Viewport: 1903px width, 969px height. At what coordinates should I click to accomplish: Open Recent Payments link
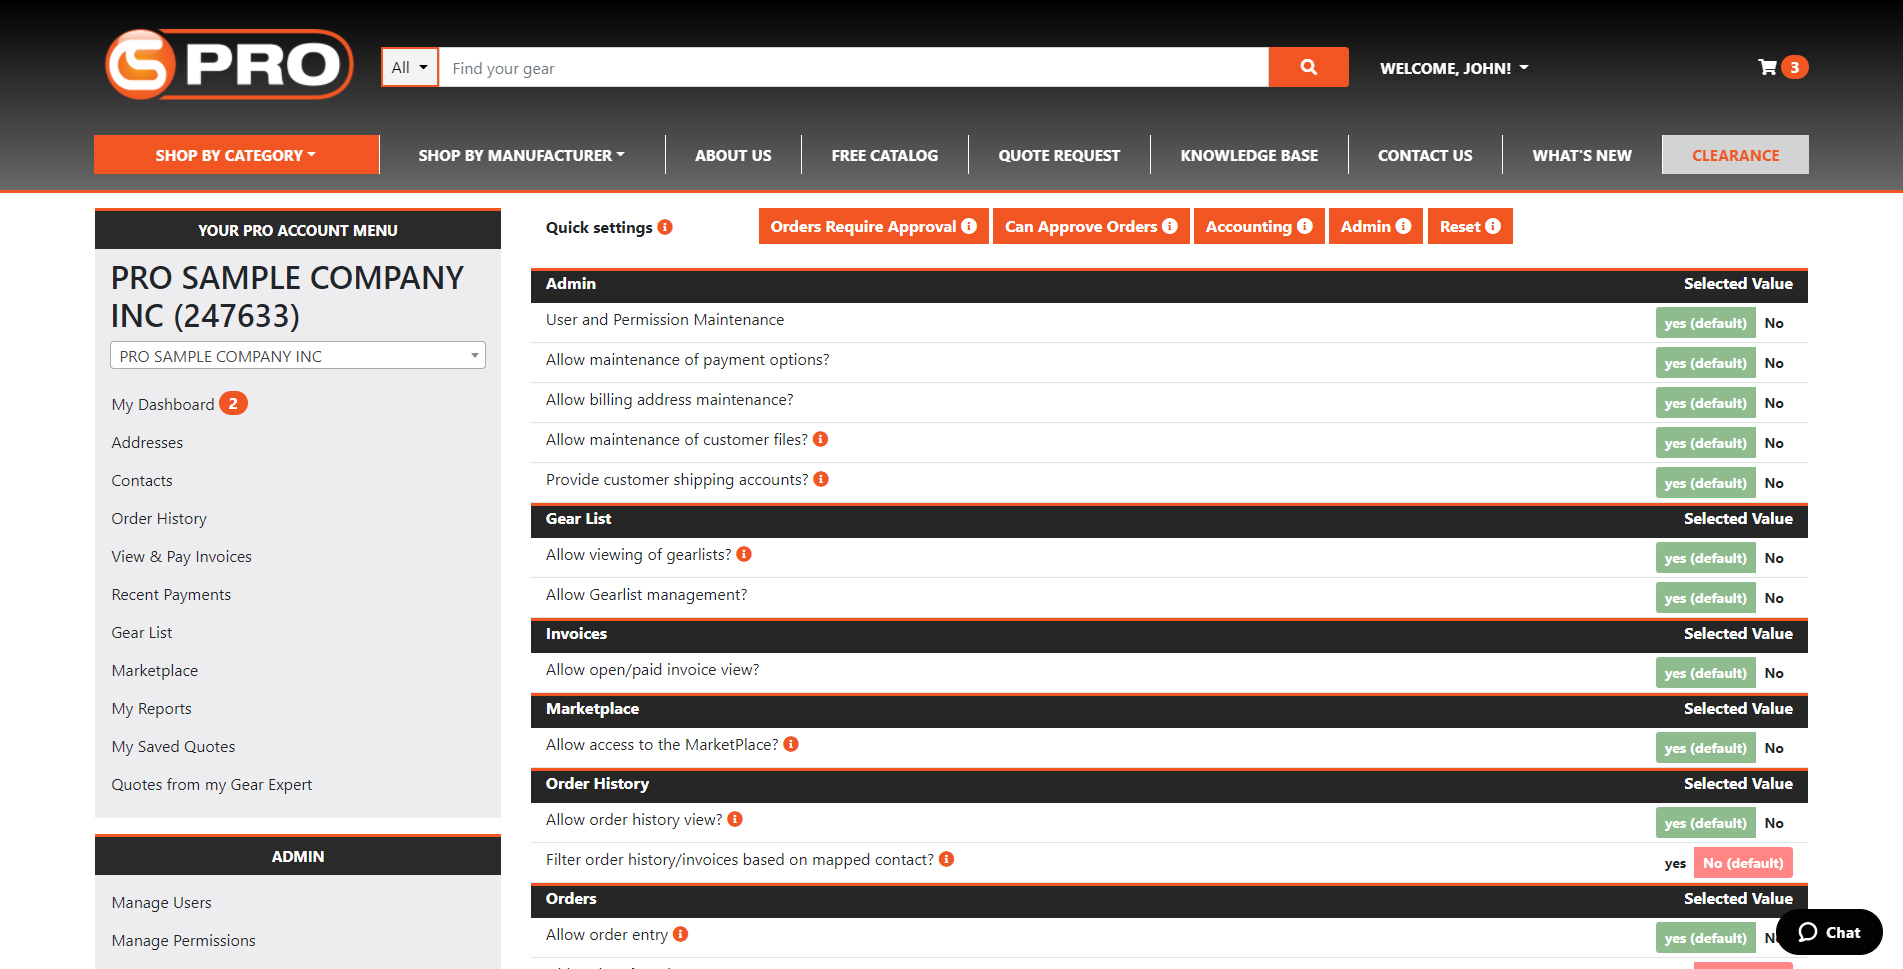coord(171,594)
